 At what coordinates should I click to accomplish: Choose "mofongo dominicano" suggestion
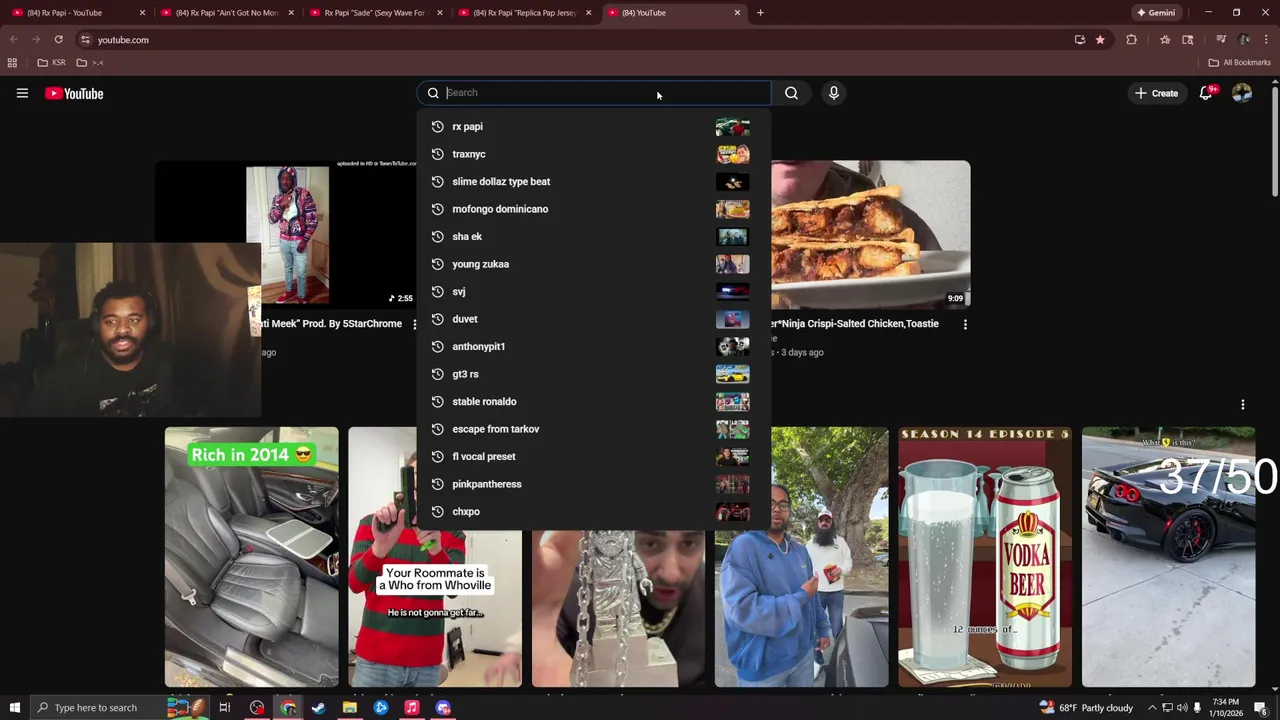point(594,209)
